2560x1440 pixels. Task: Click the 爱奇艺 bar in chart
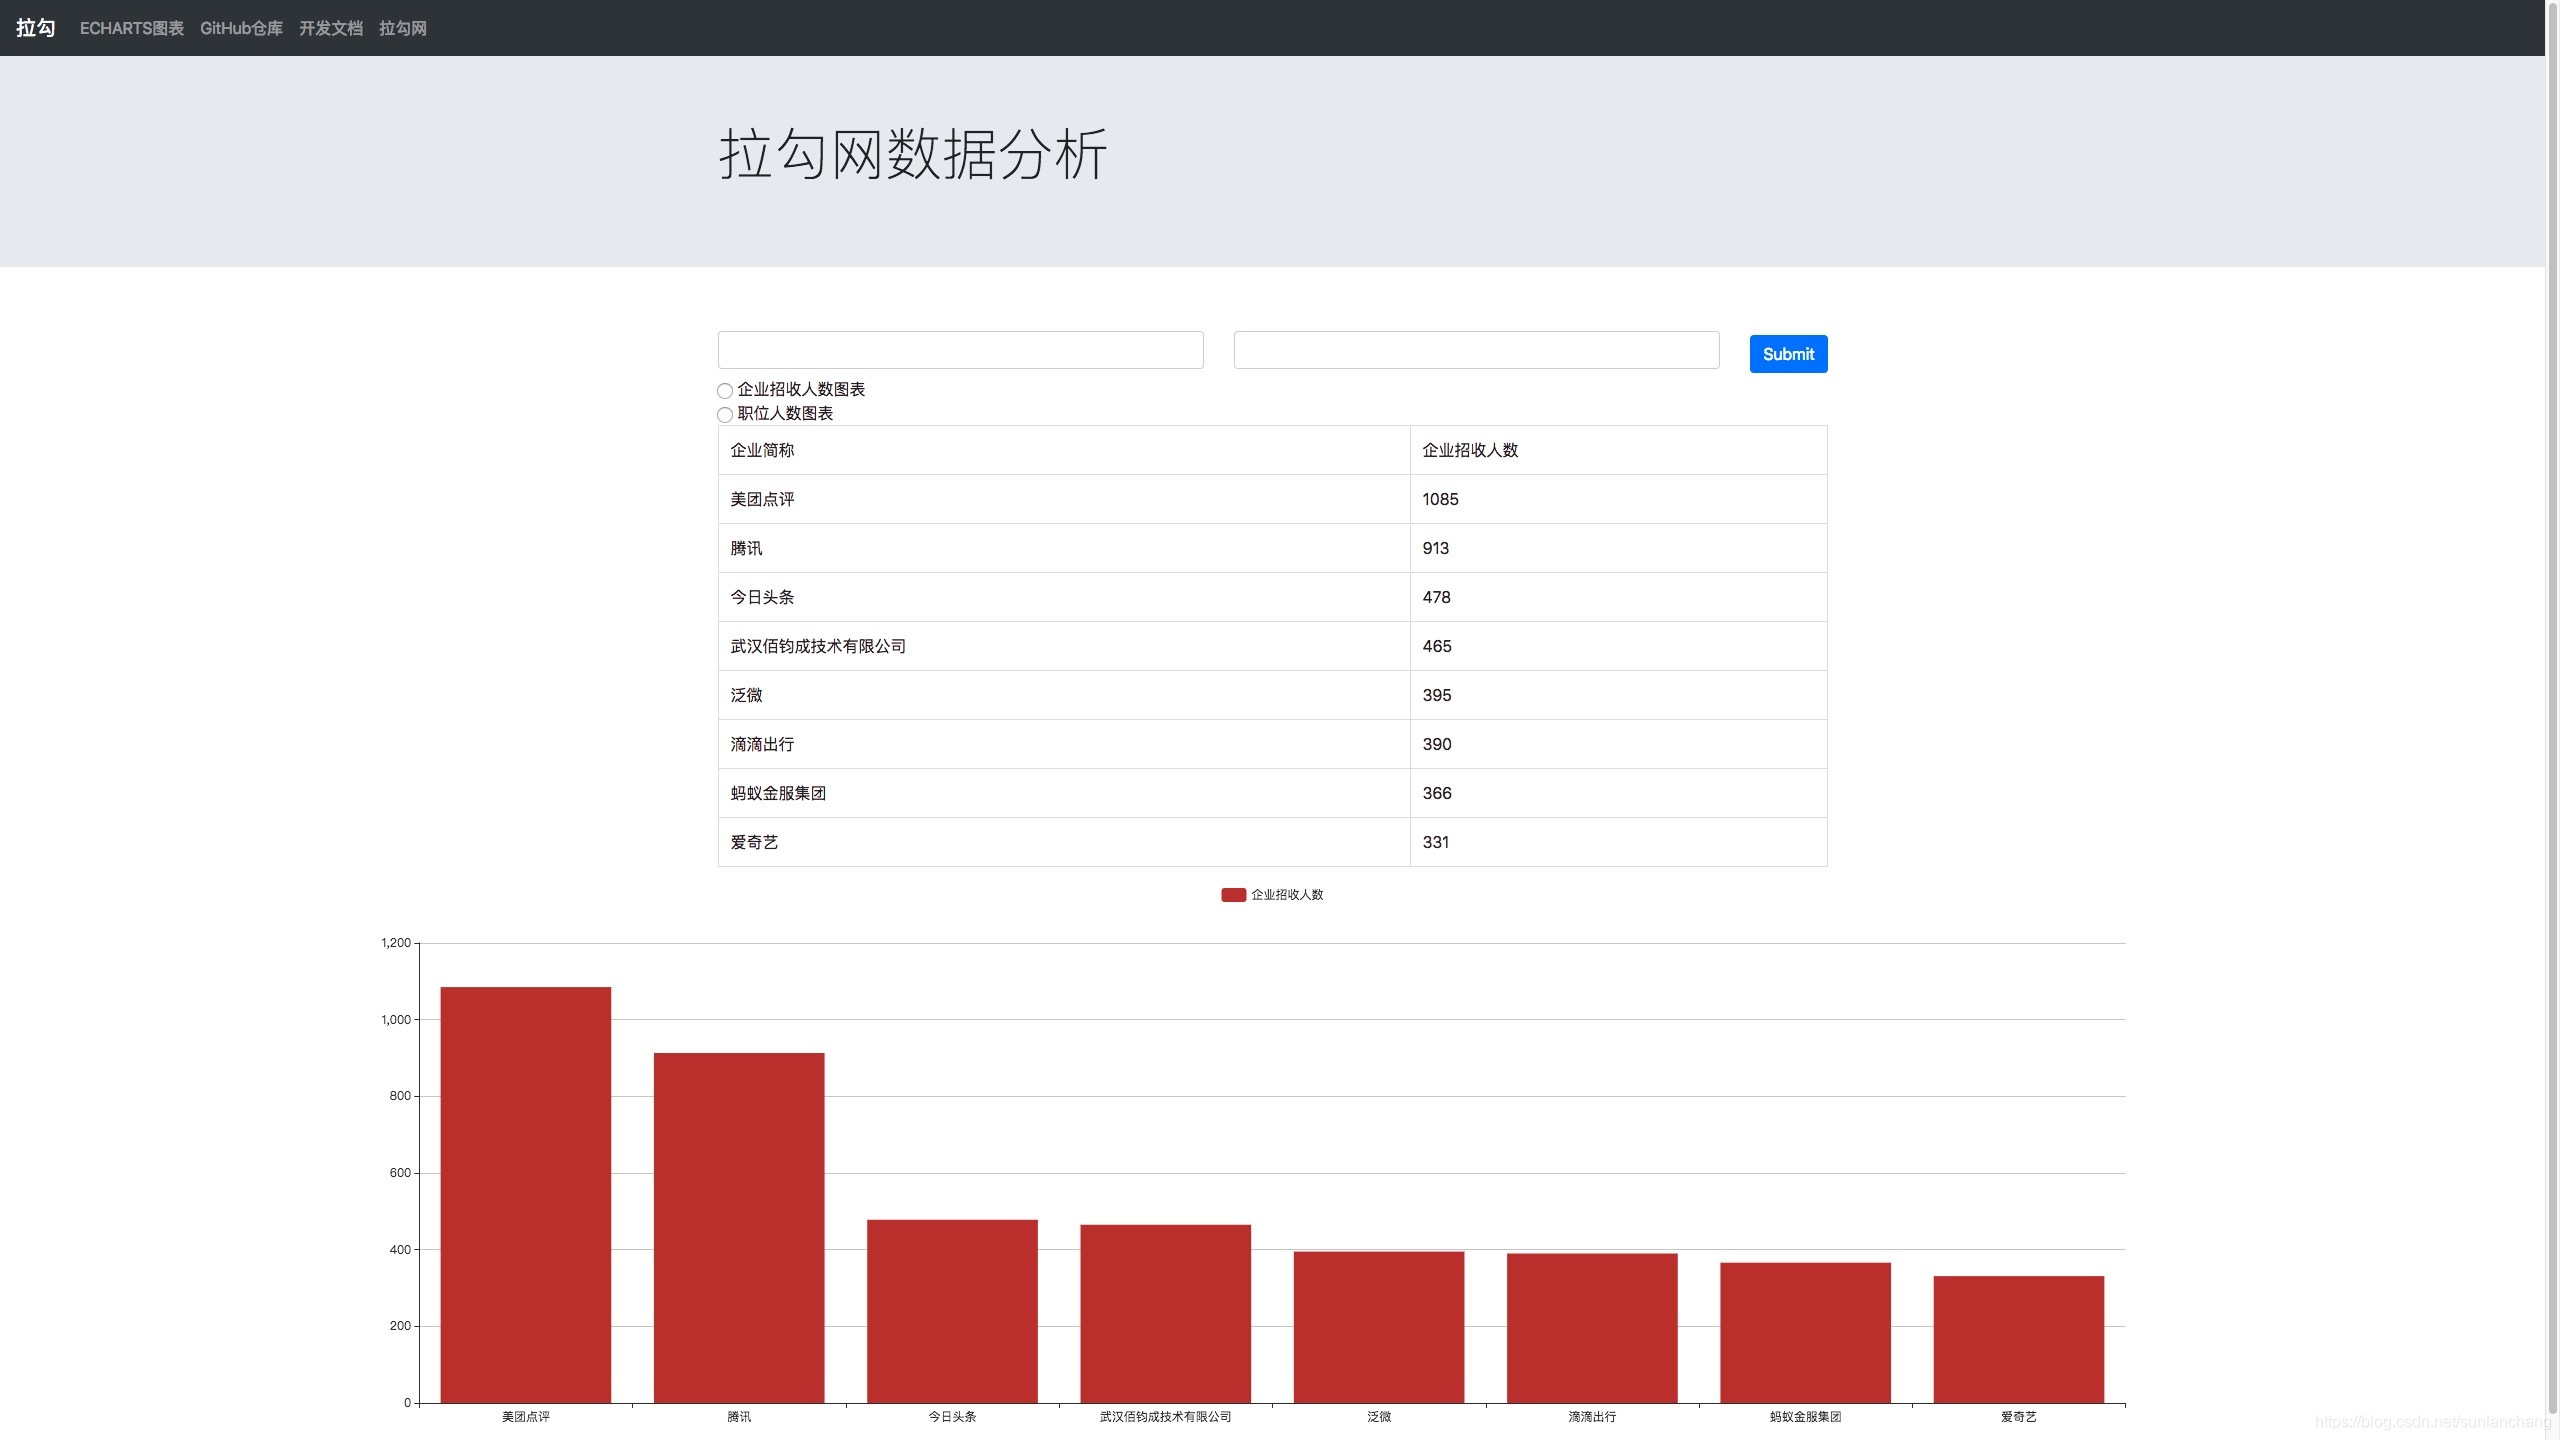point(2018,1339)
